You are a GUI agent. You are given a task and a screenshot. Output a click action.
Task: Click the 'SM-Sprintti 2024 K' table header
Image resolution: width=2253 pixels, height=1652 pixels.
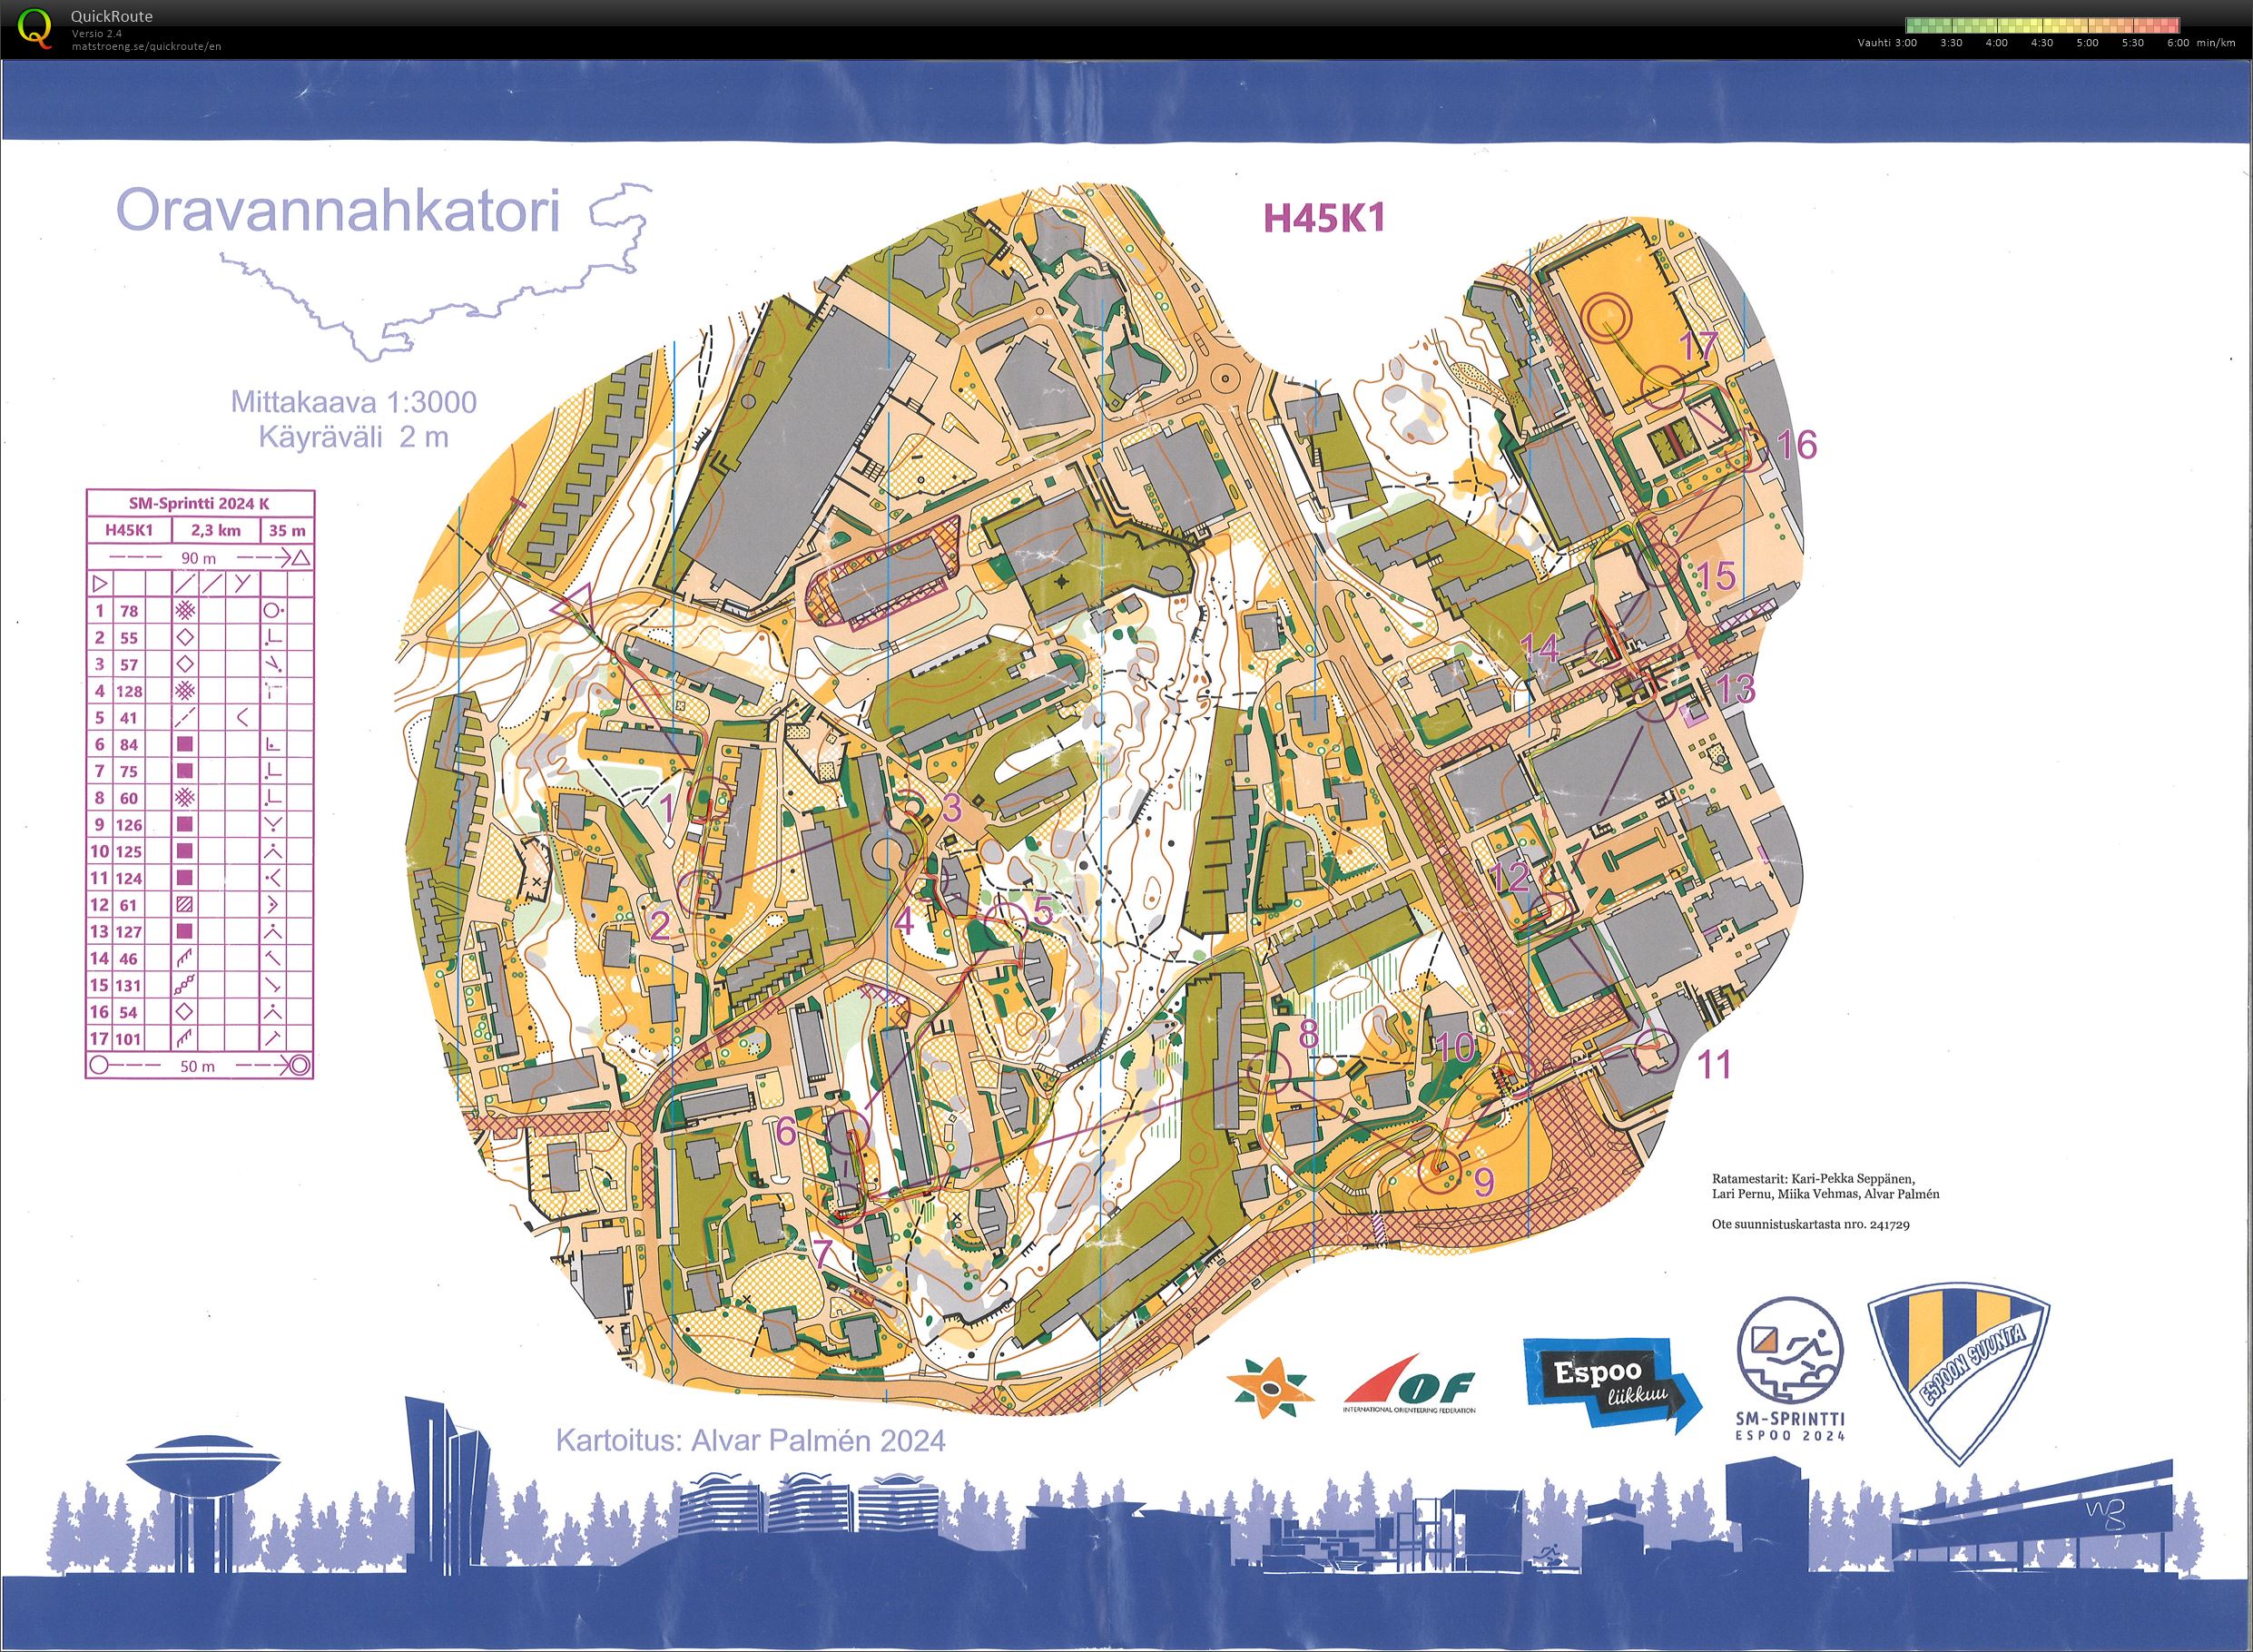(199, 503)
